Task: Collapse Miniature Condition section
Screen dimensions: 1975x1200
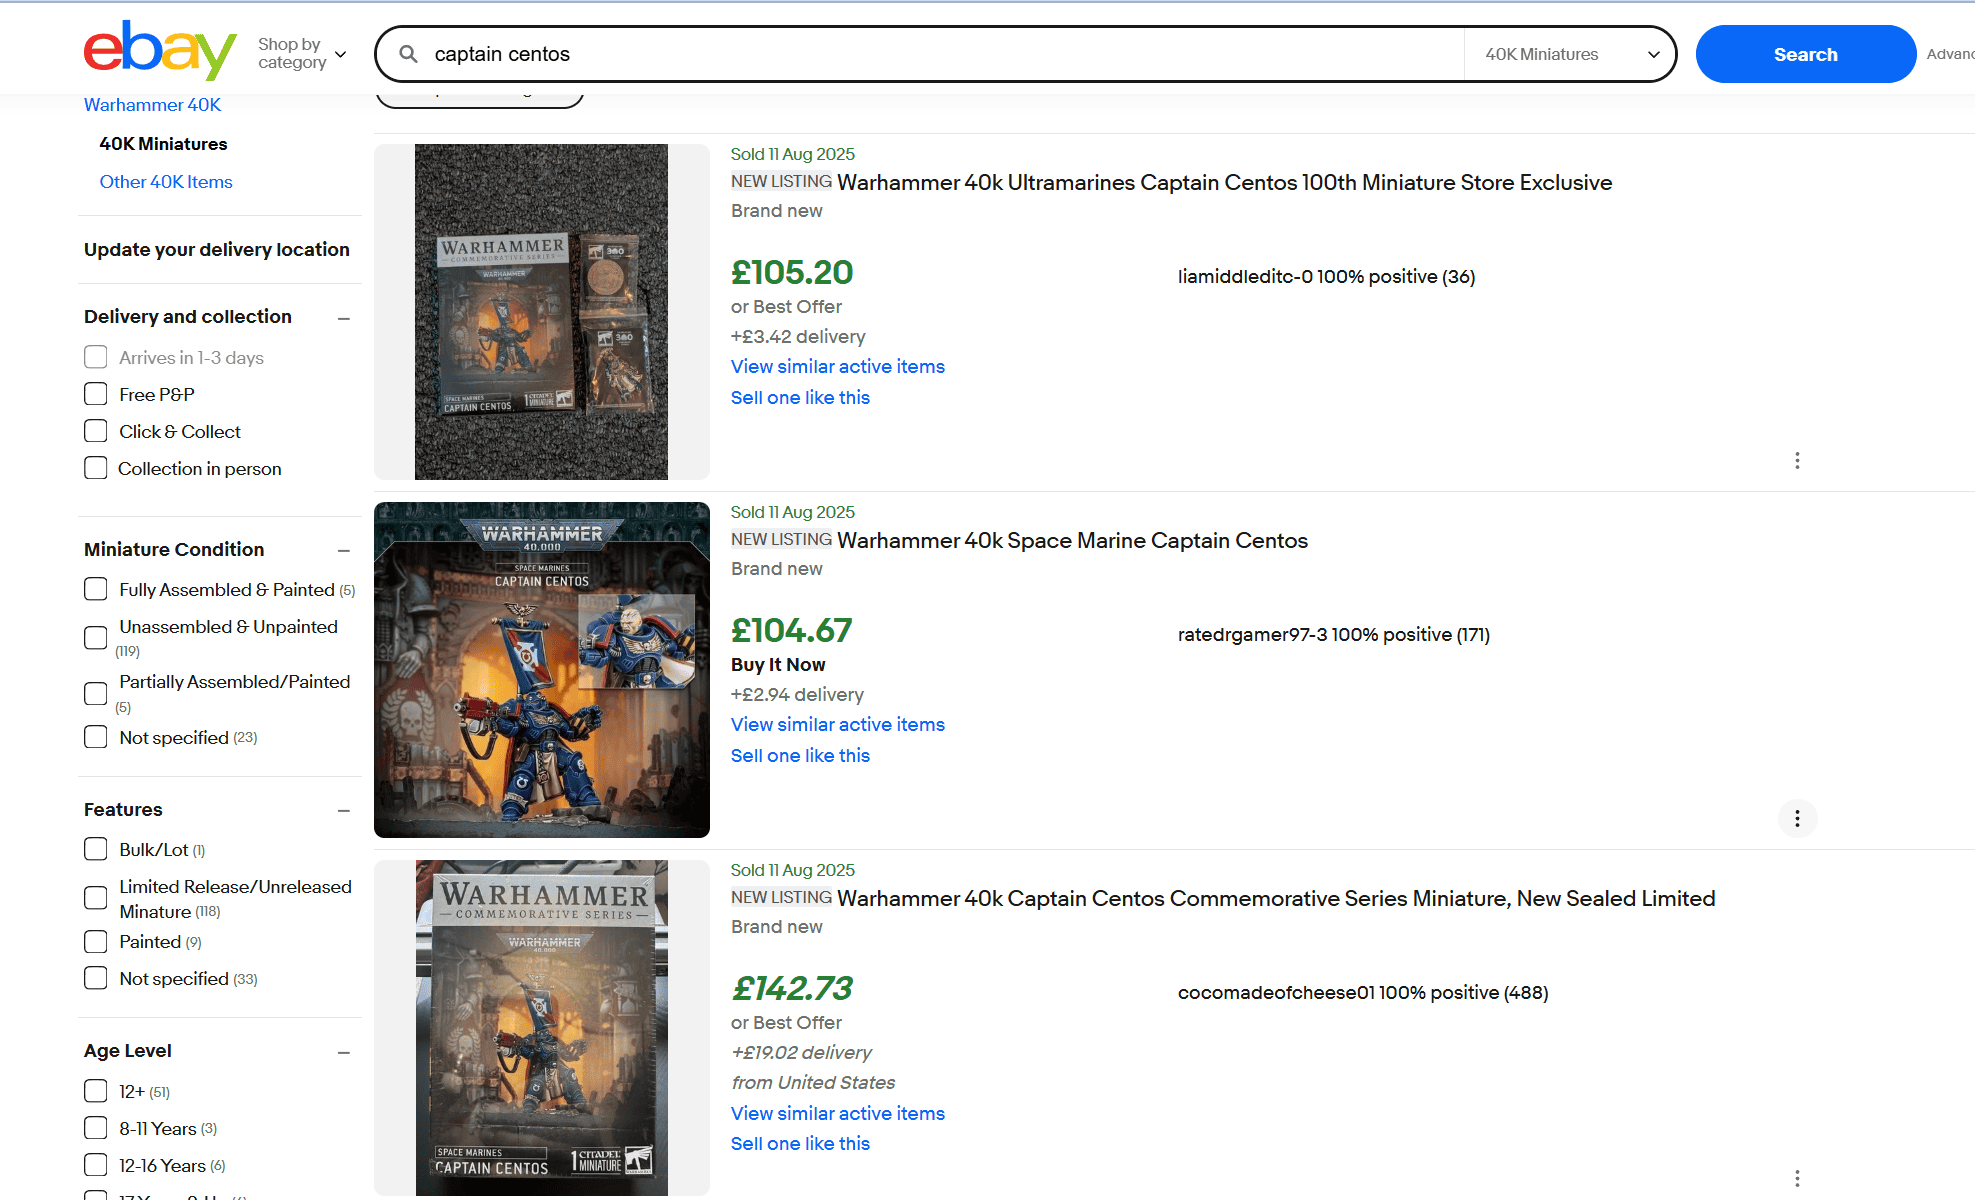Action: 344,550
